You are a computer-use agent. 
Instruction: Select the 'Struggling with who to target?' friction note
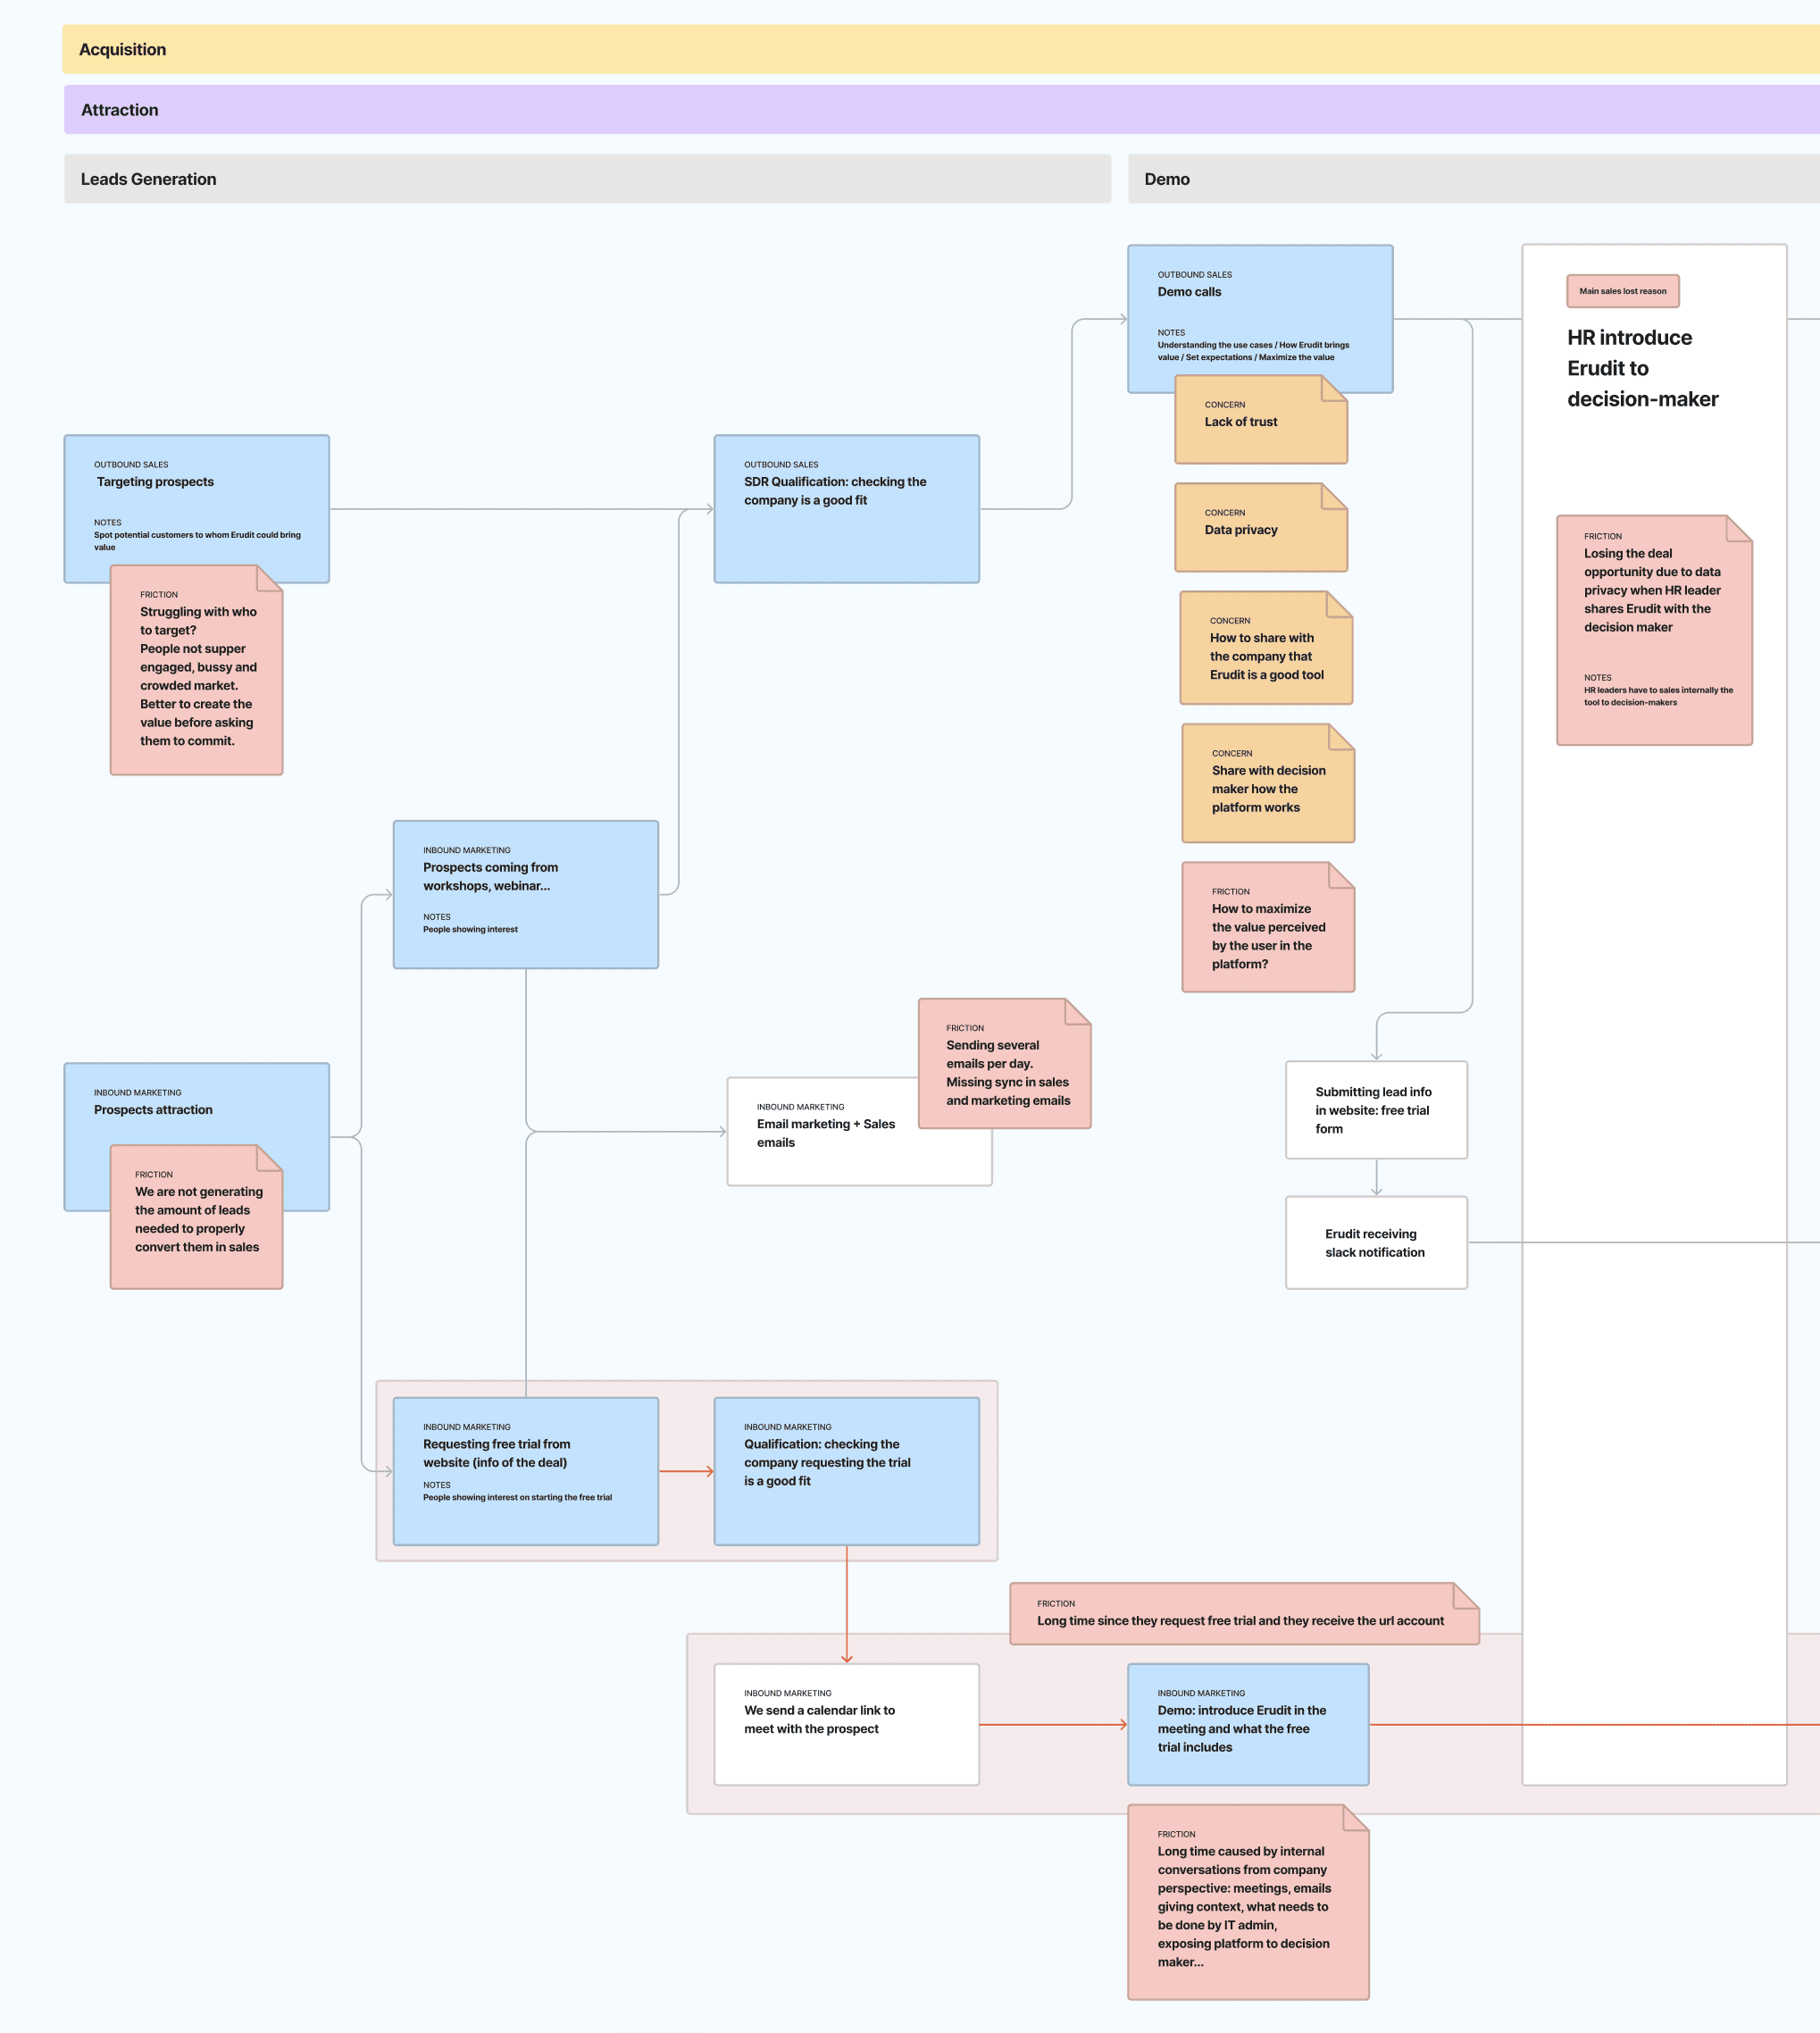[197, 670]
